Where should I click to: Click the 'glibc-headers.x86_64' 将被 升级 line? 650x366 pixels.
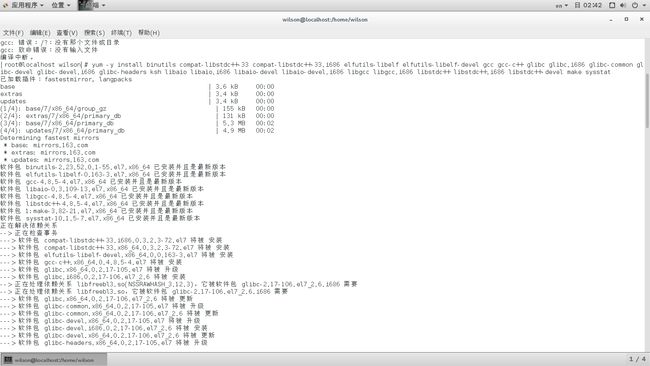104,343
